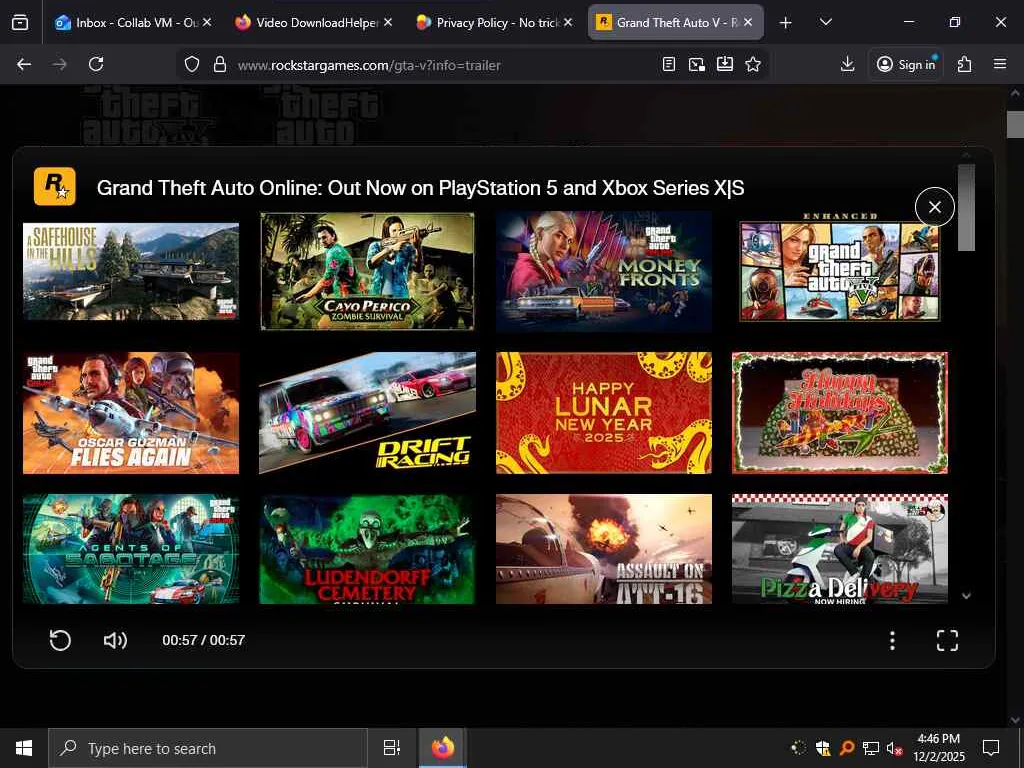Open Firefox View icon at tab bar start
The height and width of the screenshot is (768, 1024).
[20, 23]
